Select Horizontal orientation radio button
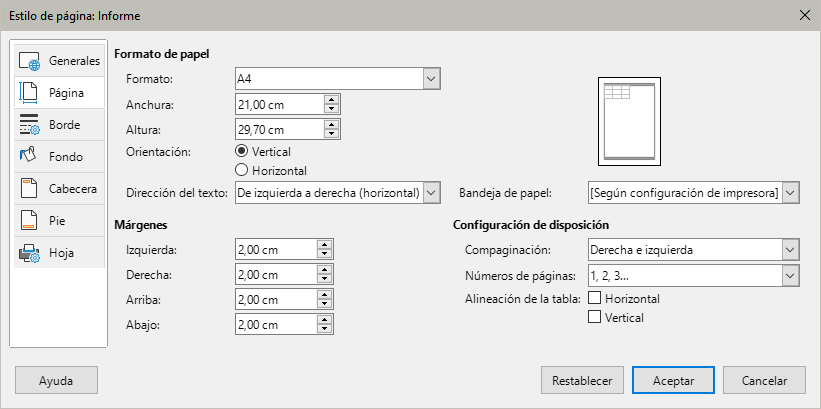 [x=241, y=170]
